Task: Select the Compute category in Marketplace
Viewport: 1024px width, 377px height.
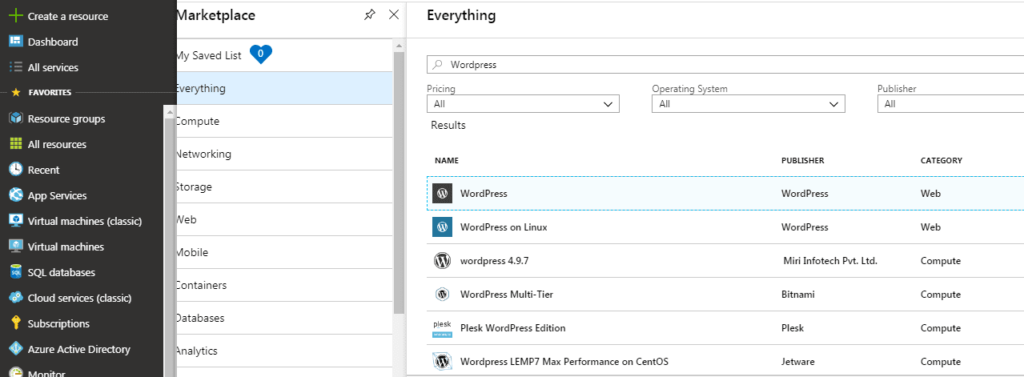Action: point(284,122)
